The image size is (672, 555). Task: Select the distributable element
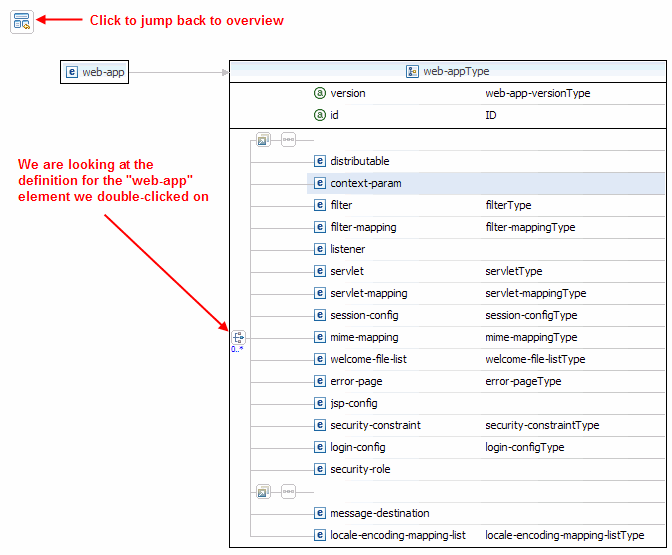click(360, 161)
